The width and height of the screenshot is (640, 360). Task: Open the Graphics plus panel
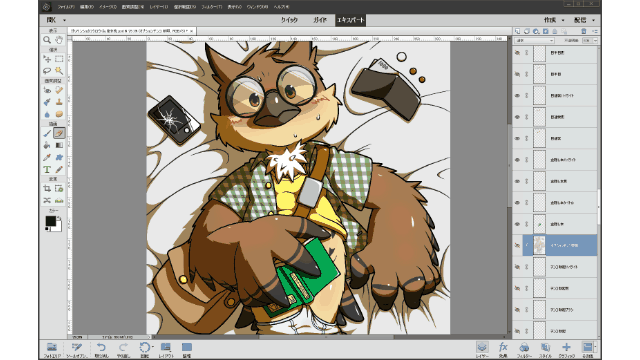566,349
